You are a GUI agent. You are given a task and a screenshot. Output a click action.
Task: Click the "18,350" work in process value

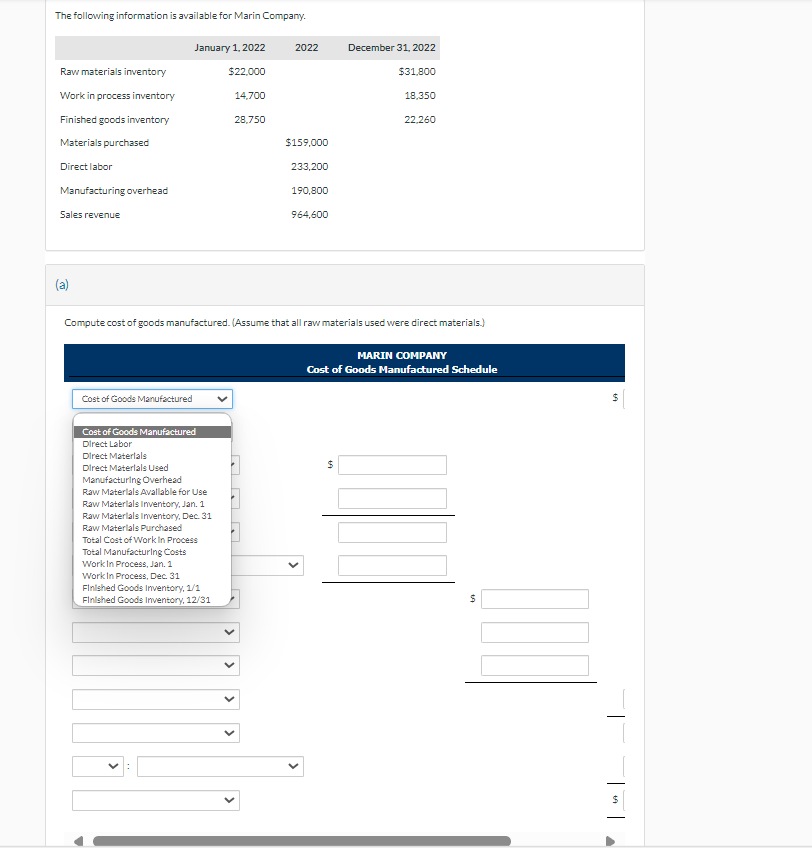click(x=420, y=96)
